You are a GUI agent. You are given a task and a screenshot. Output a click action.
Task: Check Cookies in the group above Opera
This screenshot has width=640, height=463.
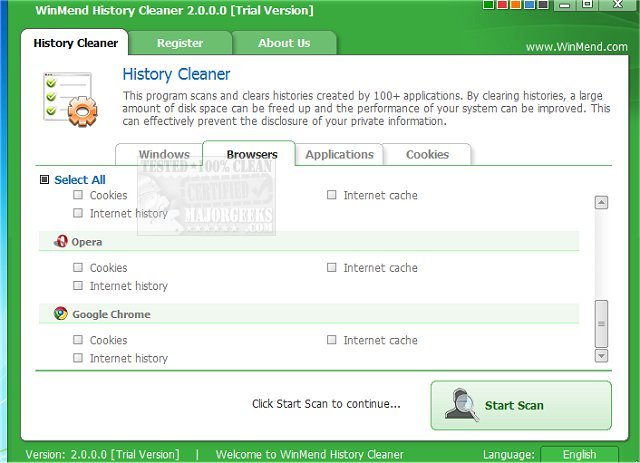[78, 195]
